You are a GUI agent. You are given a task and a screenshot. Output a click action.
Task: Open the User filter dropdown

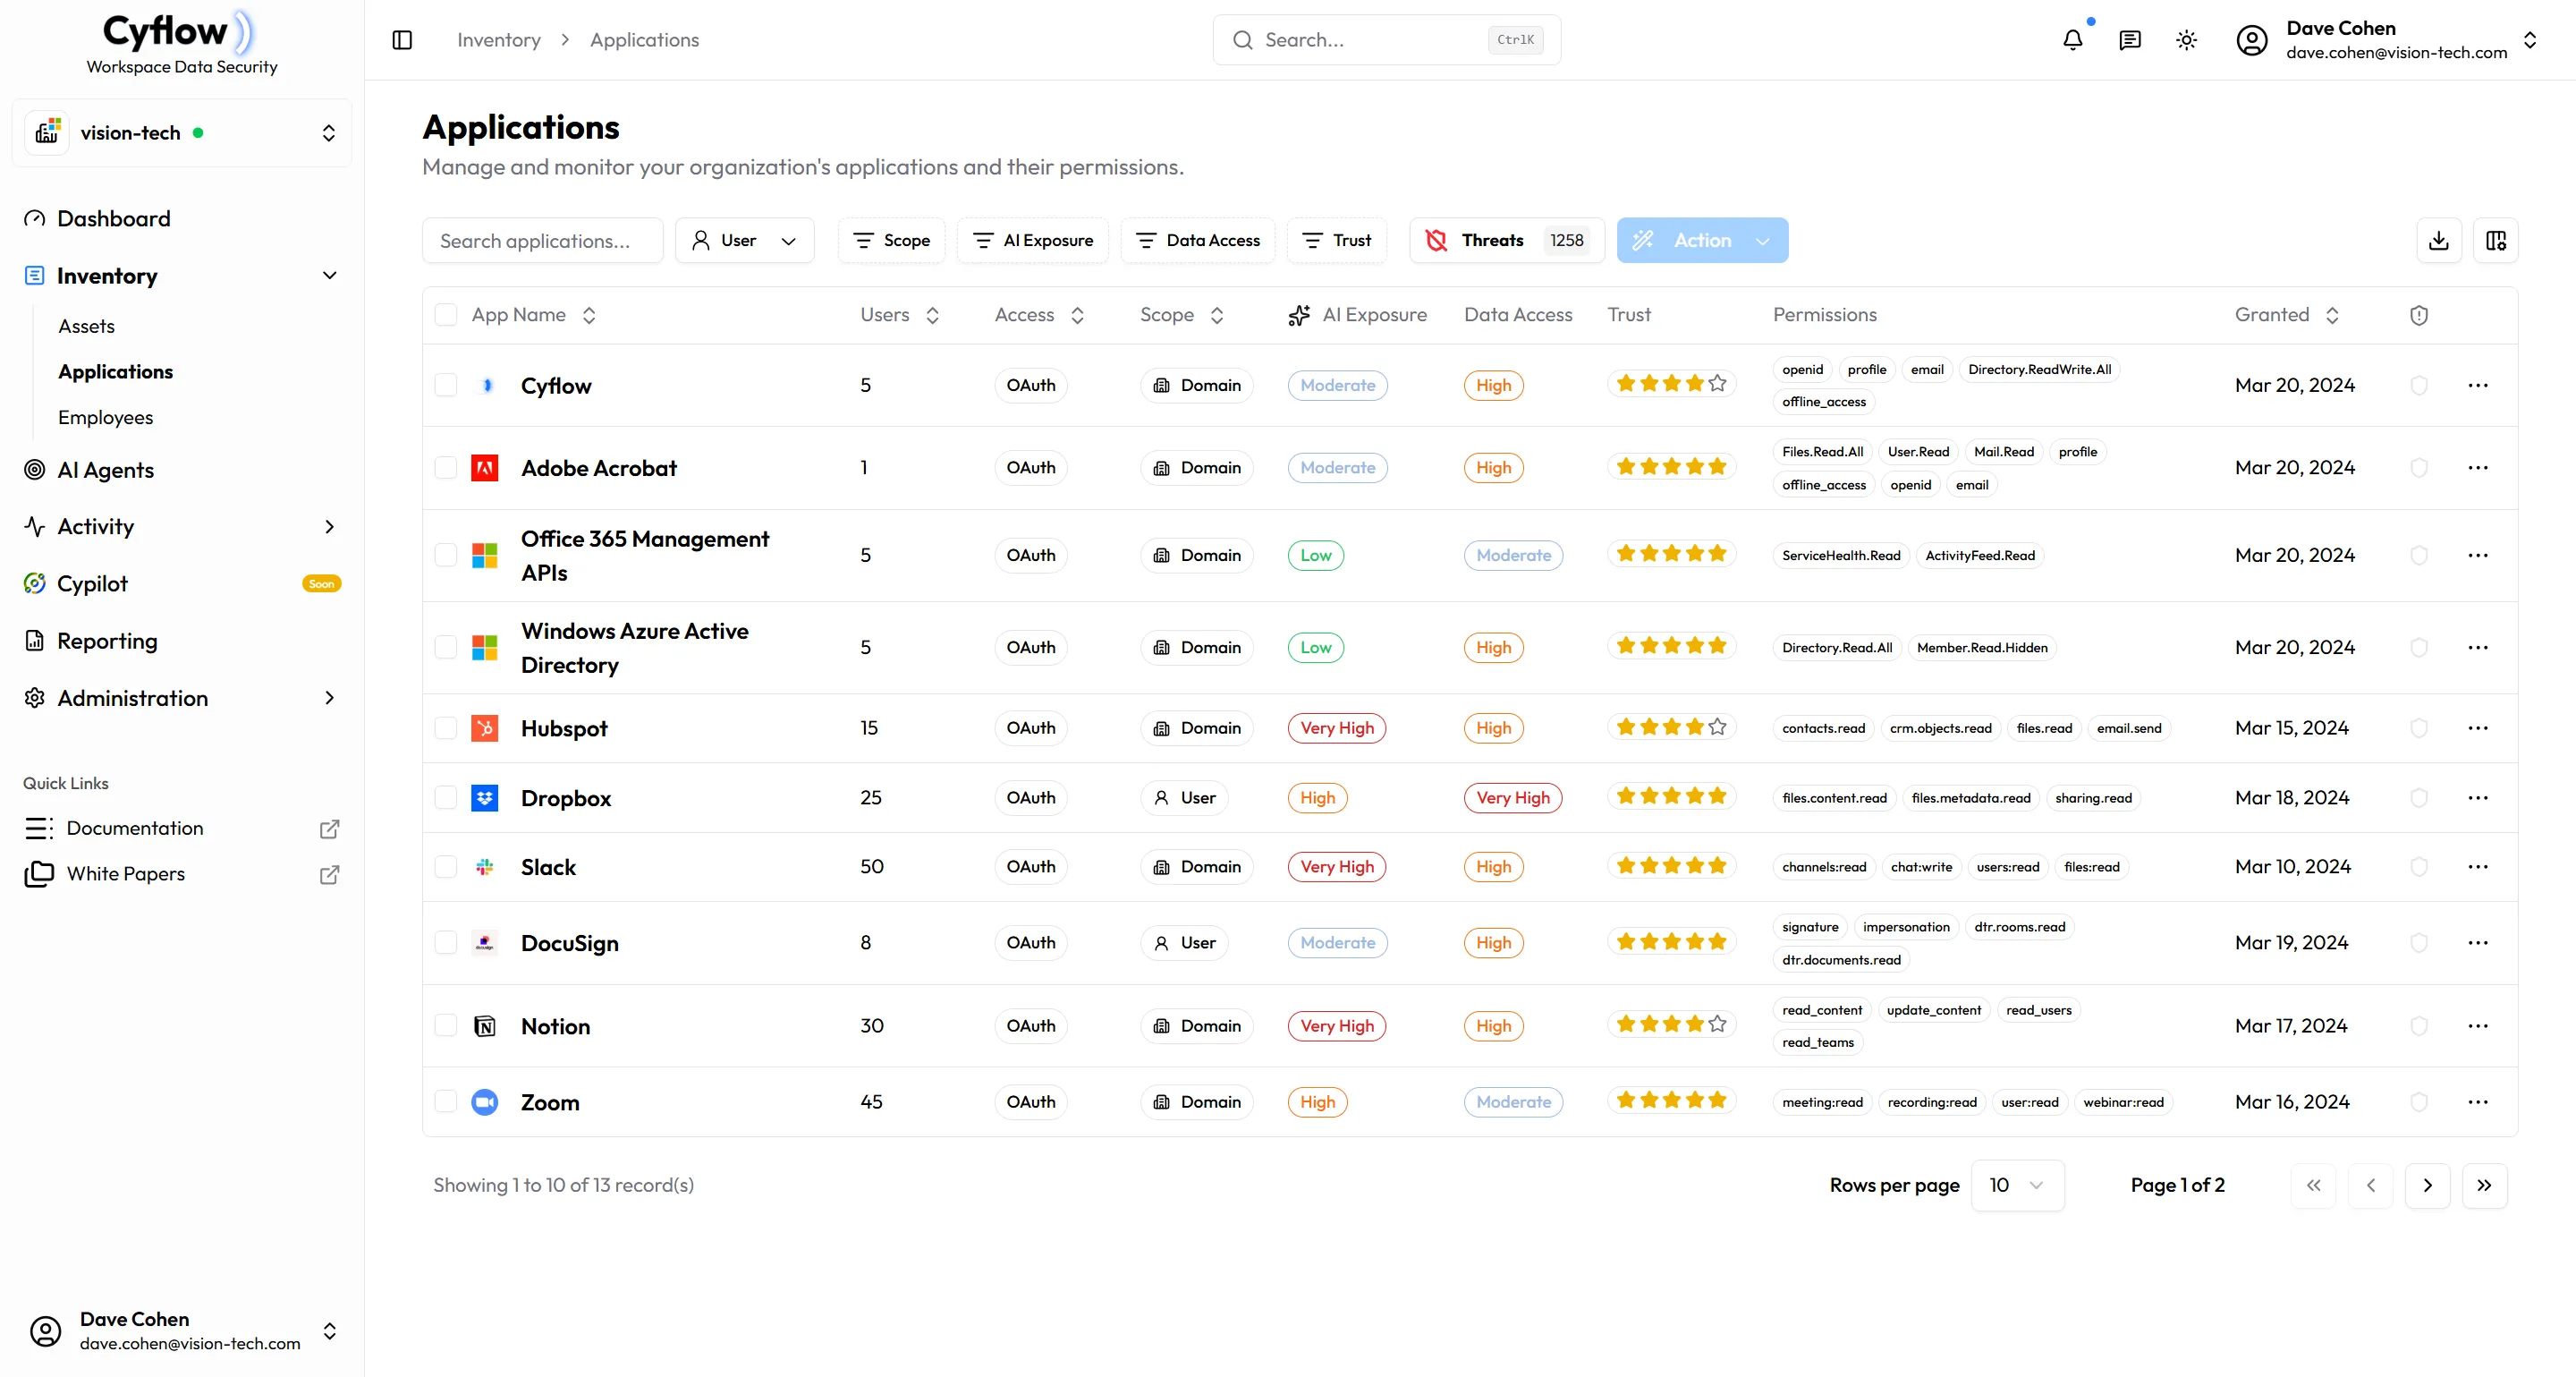click(x=745, y=241)
